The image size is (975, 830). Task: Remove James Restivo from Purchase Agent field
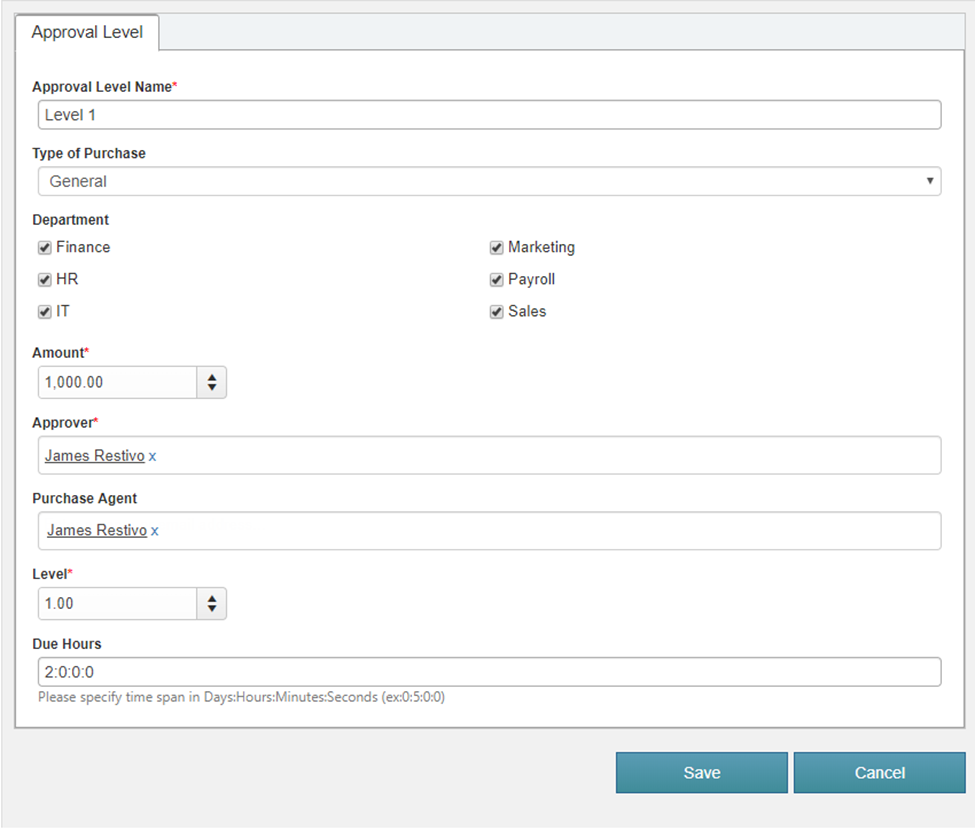pos(155,531)
